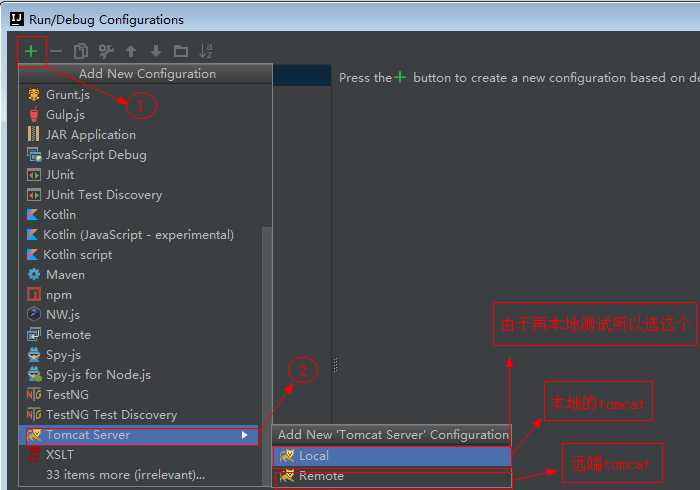
Task: Click the Remote configuration icon
Action: tap(34, 334)
